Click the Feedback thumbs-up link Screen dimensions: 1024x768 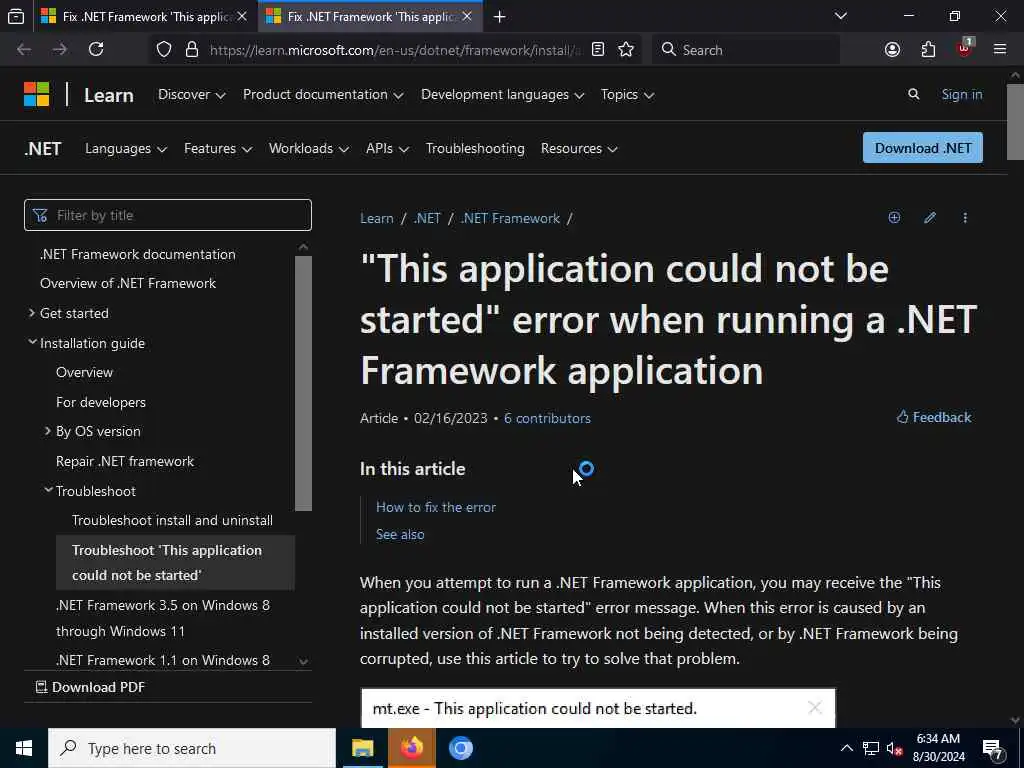tap(934, 417)
